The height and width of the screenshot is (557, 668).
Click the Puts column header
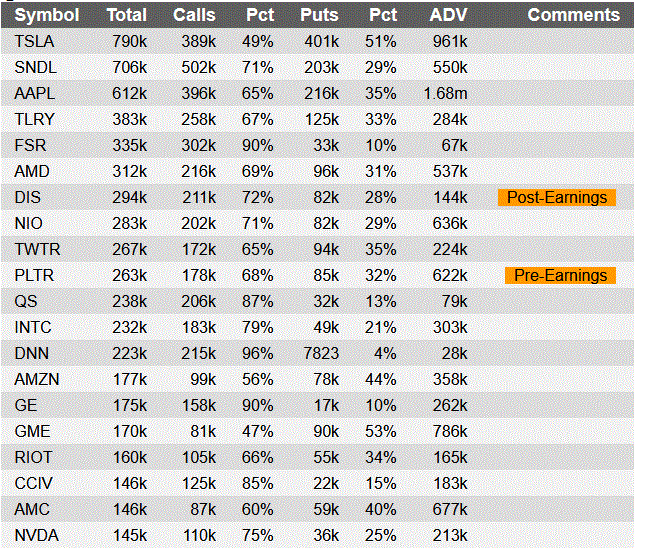(319, 15)
